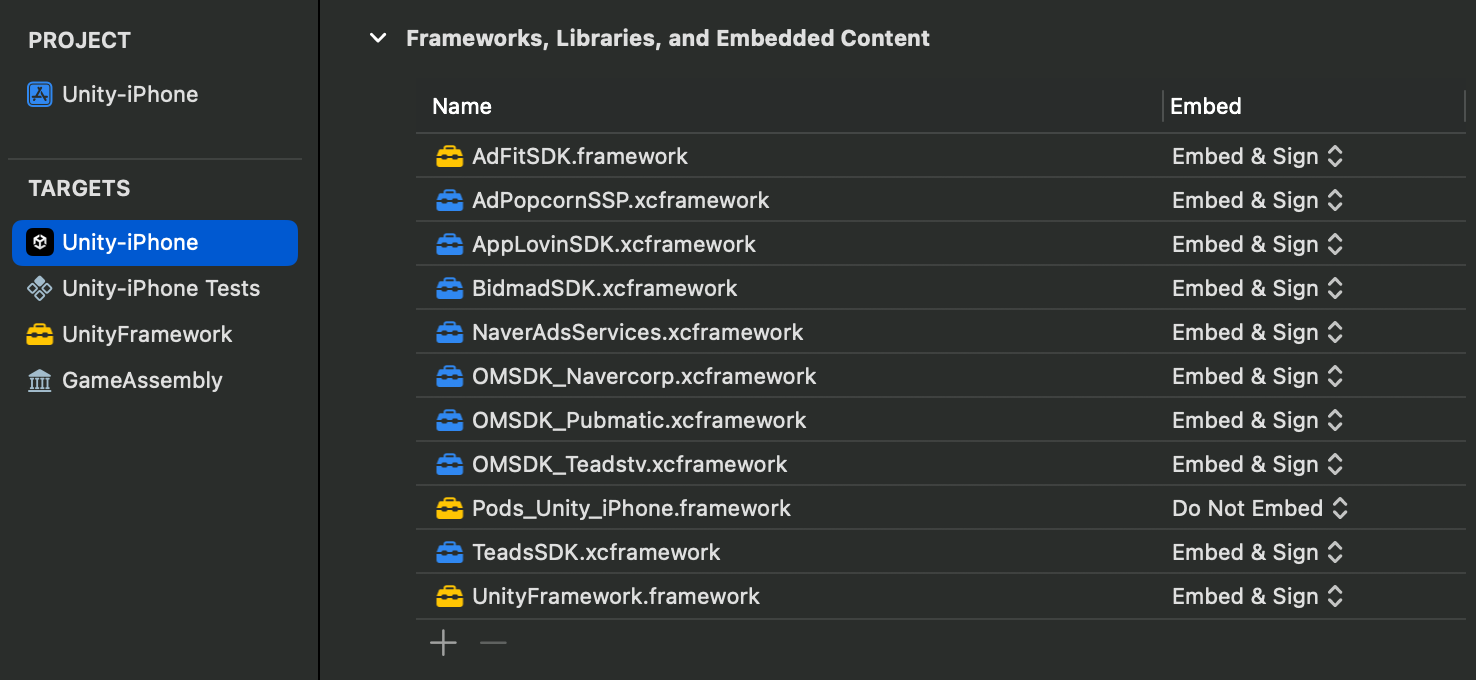Click the AdFitSDK.framework yellow toolbox icon
Screen dimensions: 1476x680
pos(449,157)
